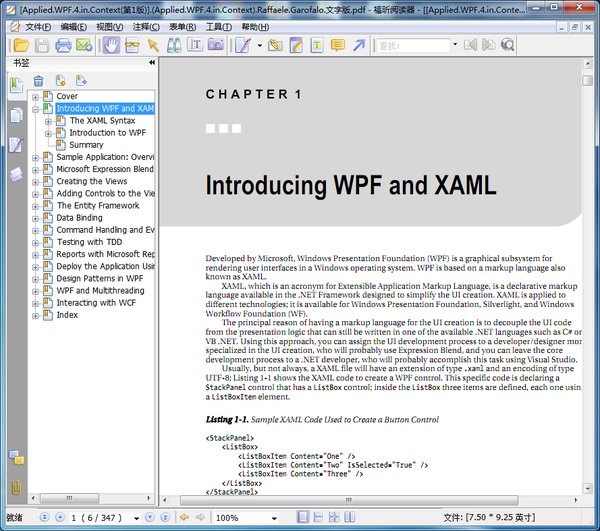
Task: Open the 文件(F) menu
Action: click(x=38, y=27)
